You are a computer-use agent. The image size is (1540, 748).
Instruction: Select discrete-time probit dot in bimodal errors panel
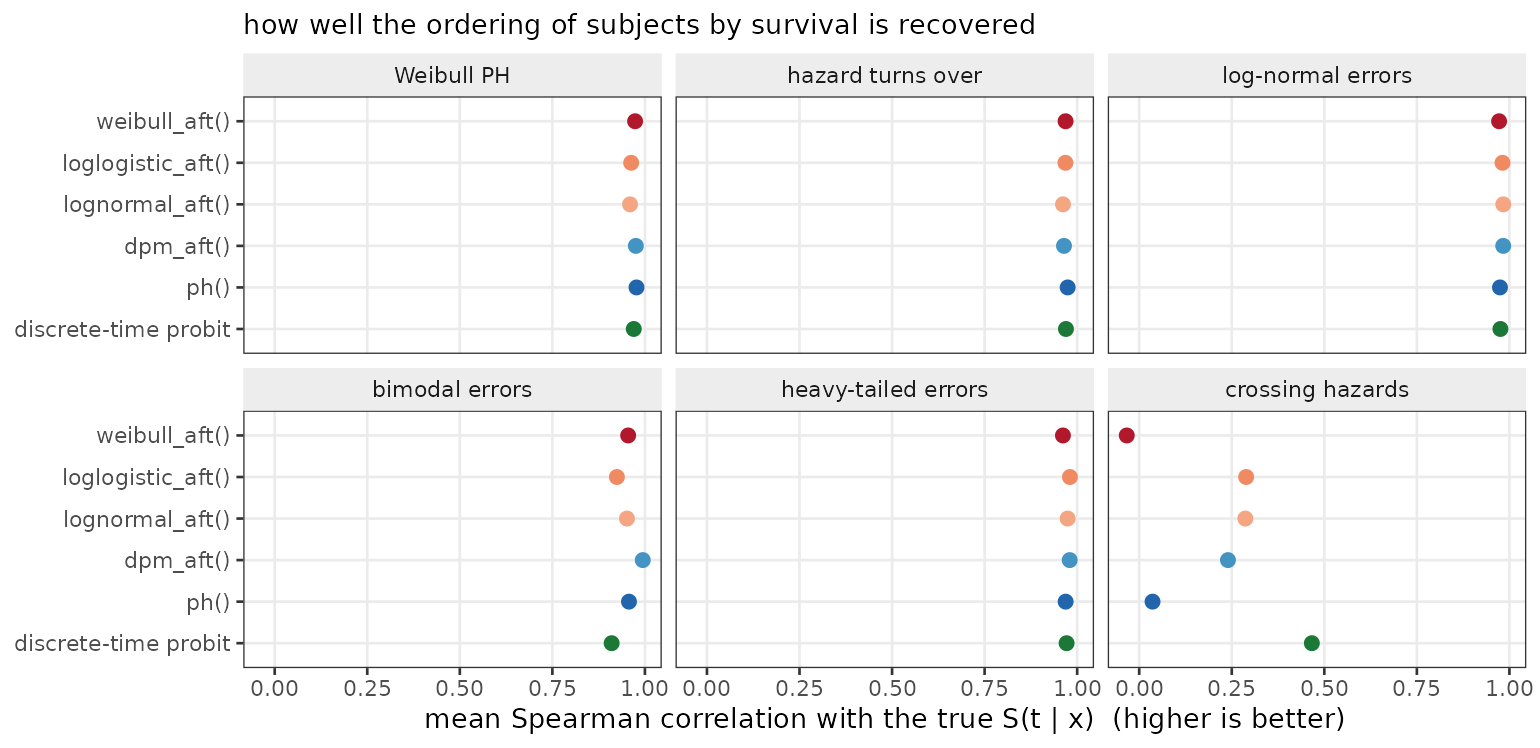click(611, 643)
